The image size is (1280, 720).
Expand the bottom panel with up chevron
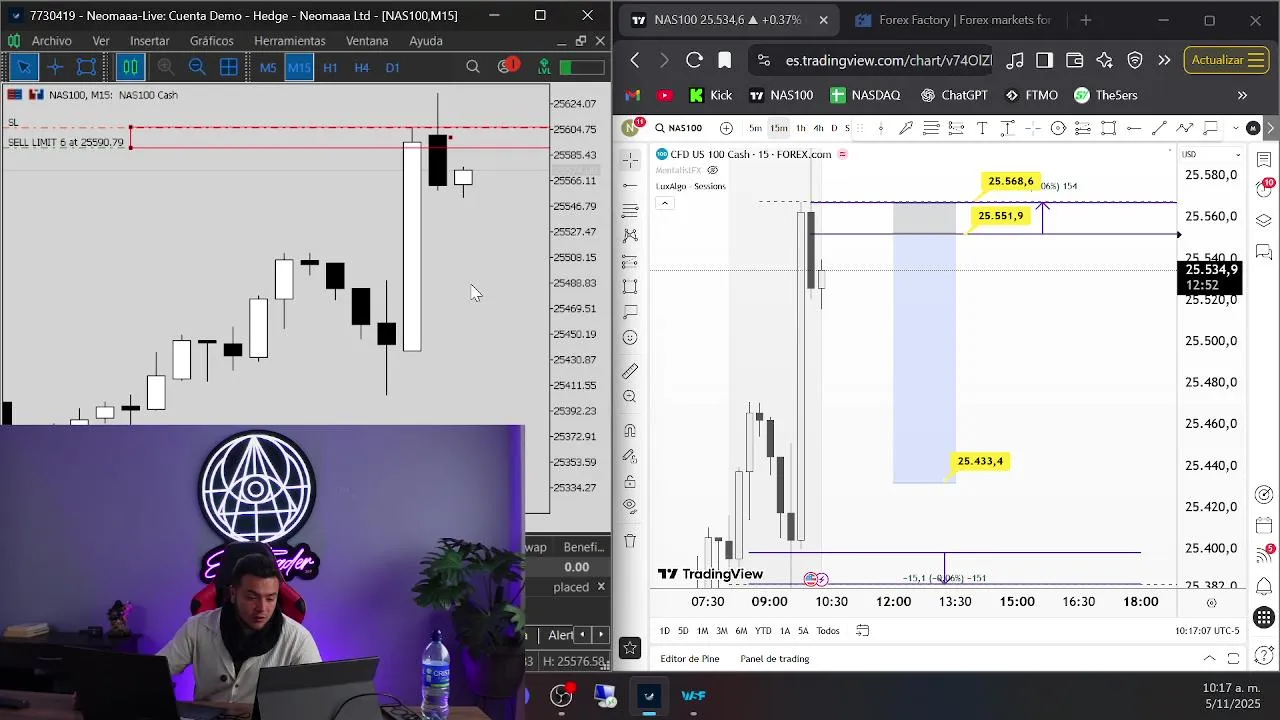click(x=1209, y=658)
